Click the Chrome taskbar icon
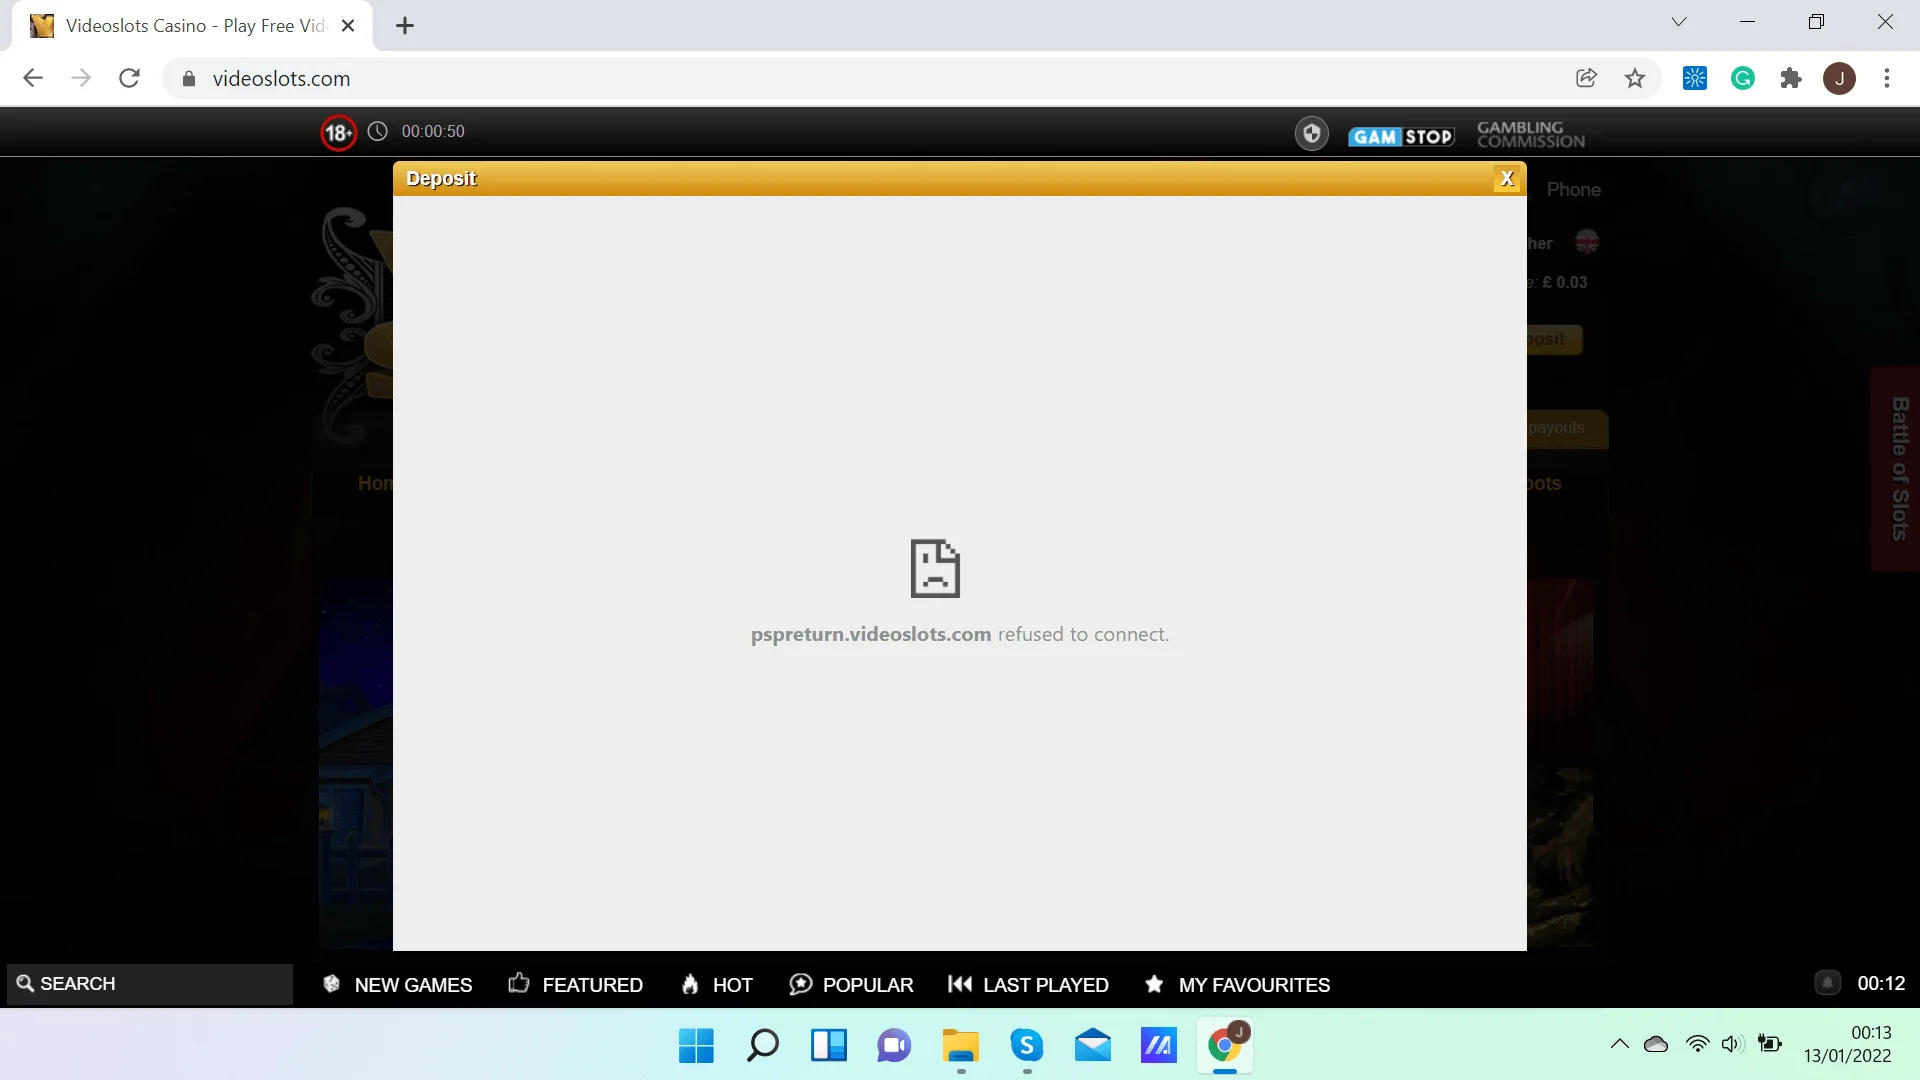 [x=1224, y=1046]
